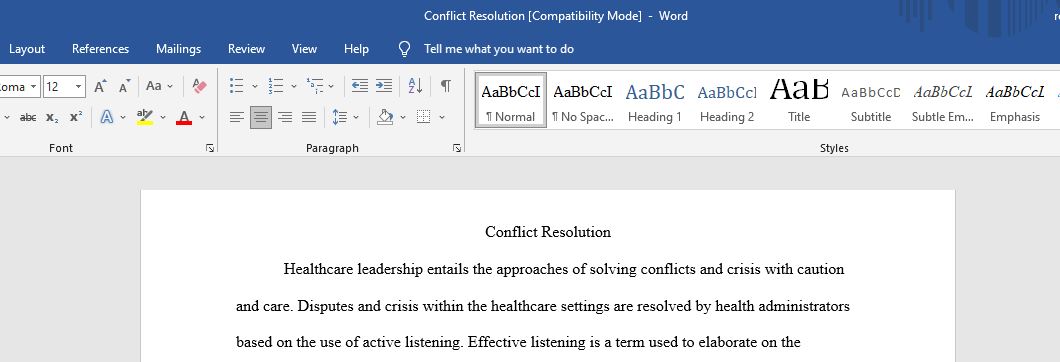Toggle superscript formatting
The image size is (1060, 362).
click(76, 117)
